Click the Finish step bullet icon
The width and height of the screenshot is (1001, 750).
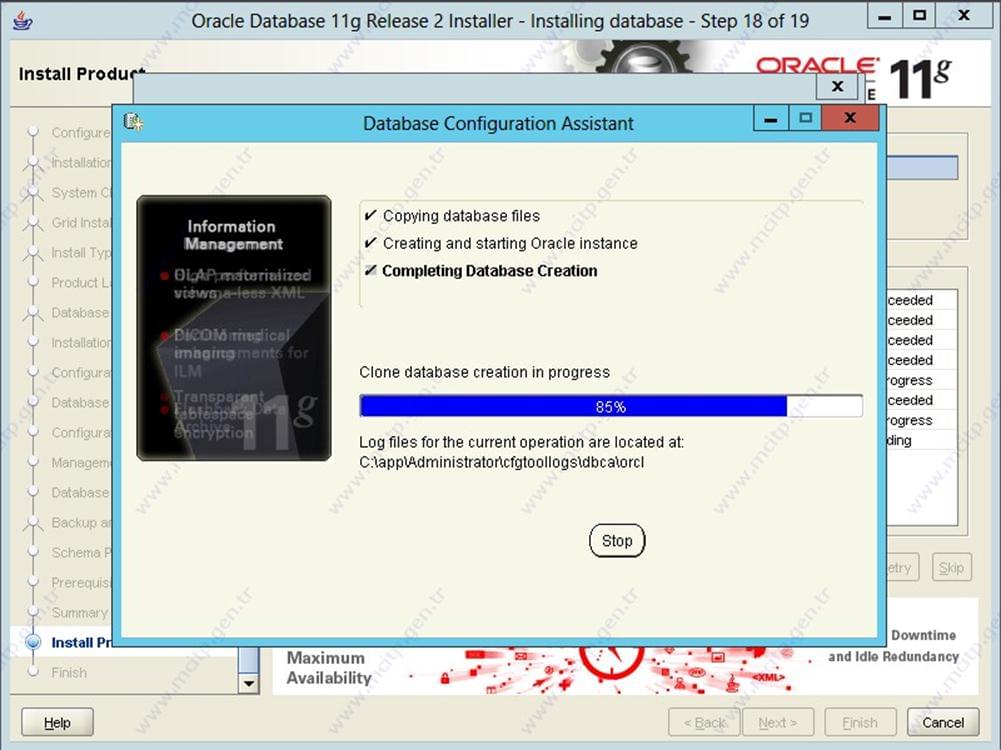(33, 672)
